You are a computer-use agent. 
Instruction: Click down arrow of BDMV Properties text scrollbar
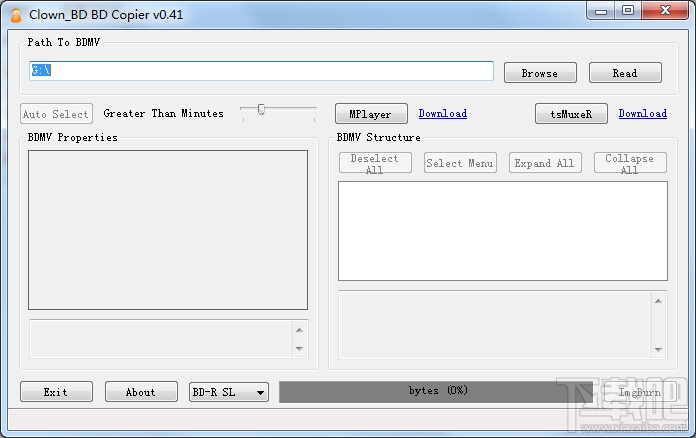click(x=299, y=349)
